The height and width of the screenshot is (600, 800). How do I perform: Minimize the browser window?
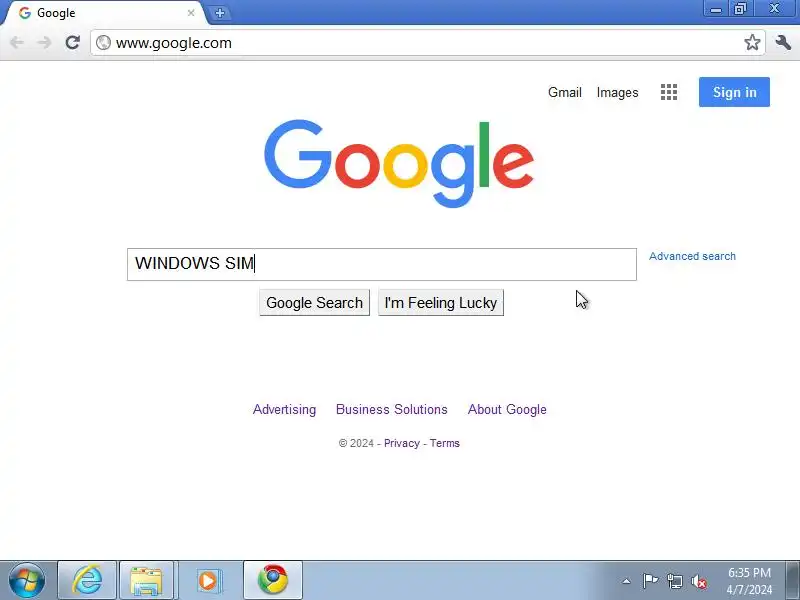[x=716, y=9]
